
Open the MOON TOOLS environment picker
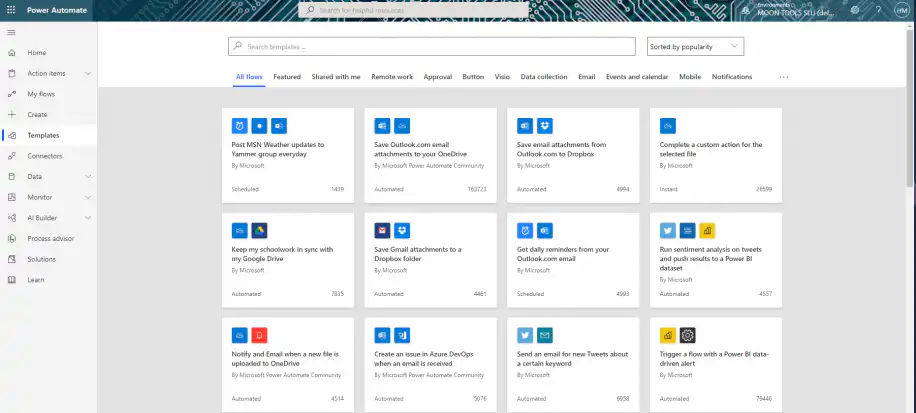[794, 10]
